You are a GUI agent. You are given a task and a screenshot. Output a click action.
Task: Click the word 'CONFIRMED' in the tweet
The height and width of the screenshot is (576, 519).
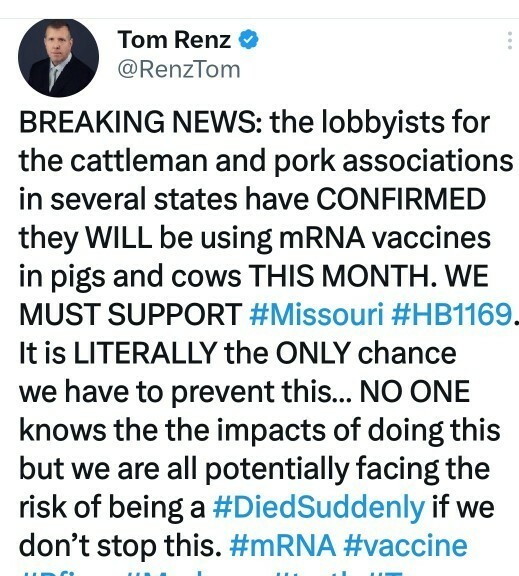[401, 199]
